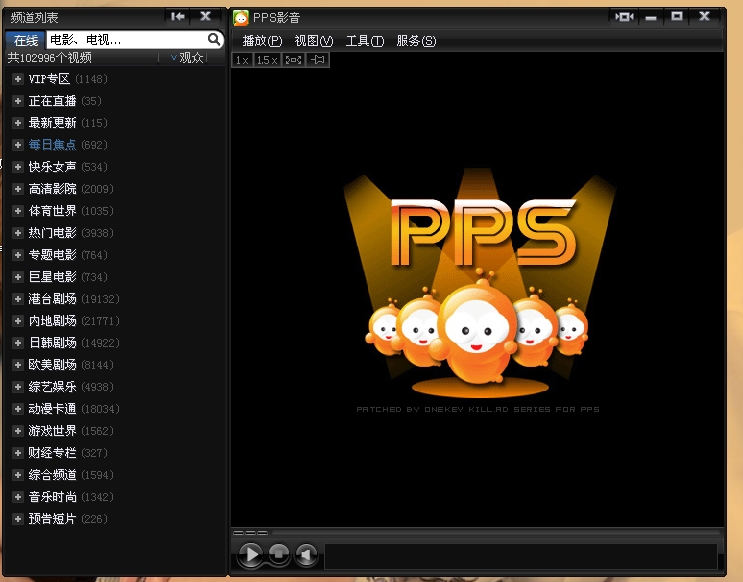Click the video count text 共102996个视频
Image resolution: width=743 pixels, height=582 pixels.
[49, 58]
